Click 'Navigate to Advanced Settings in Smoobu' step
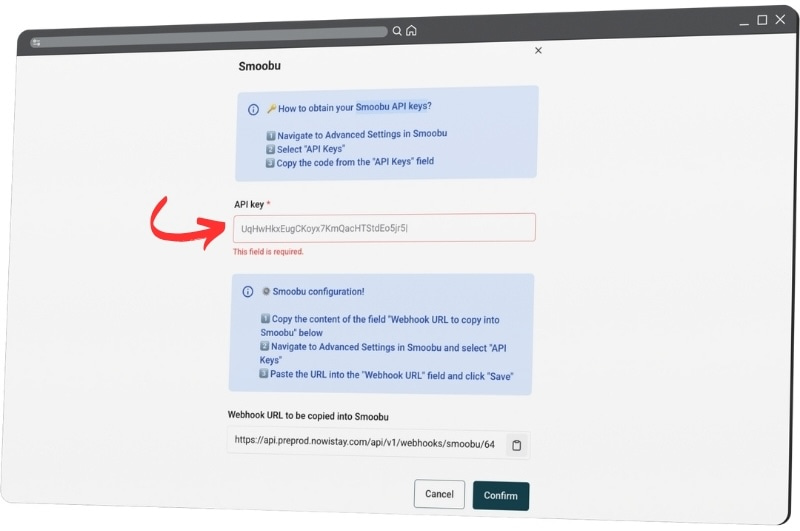The image size is (800, 531). 357,134
